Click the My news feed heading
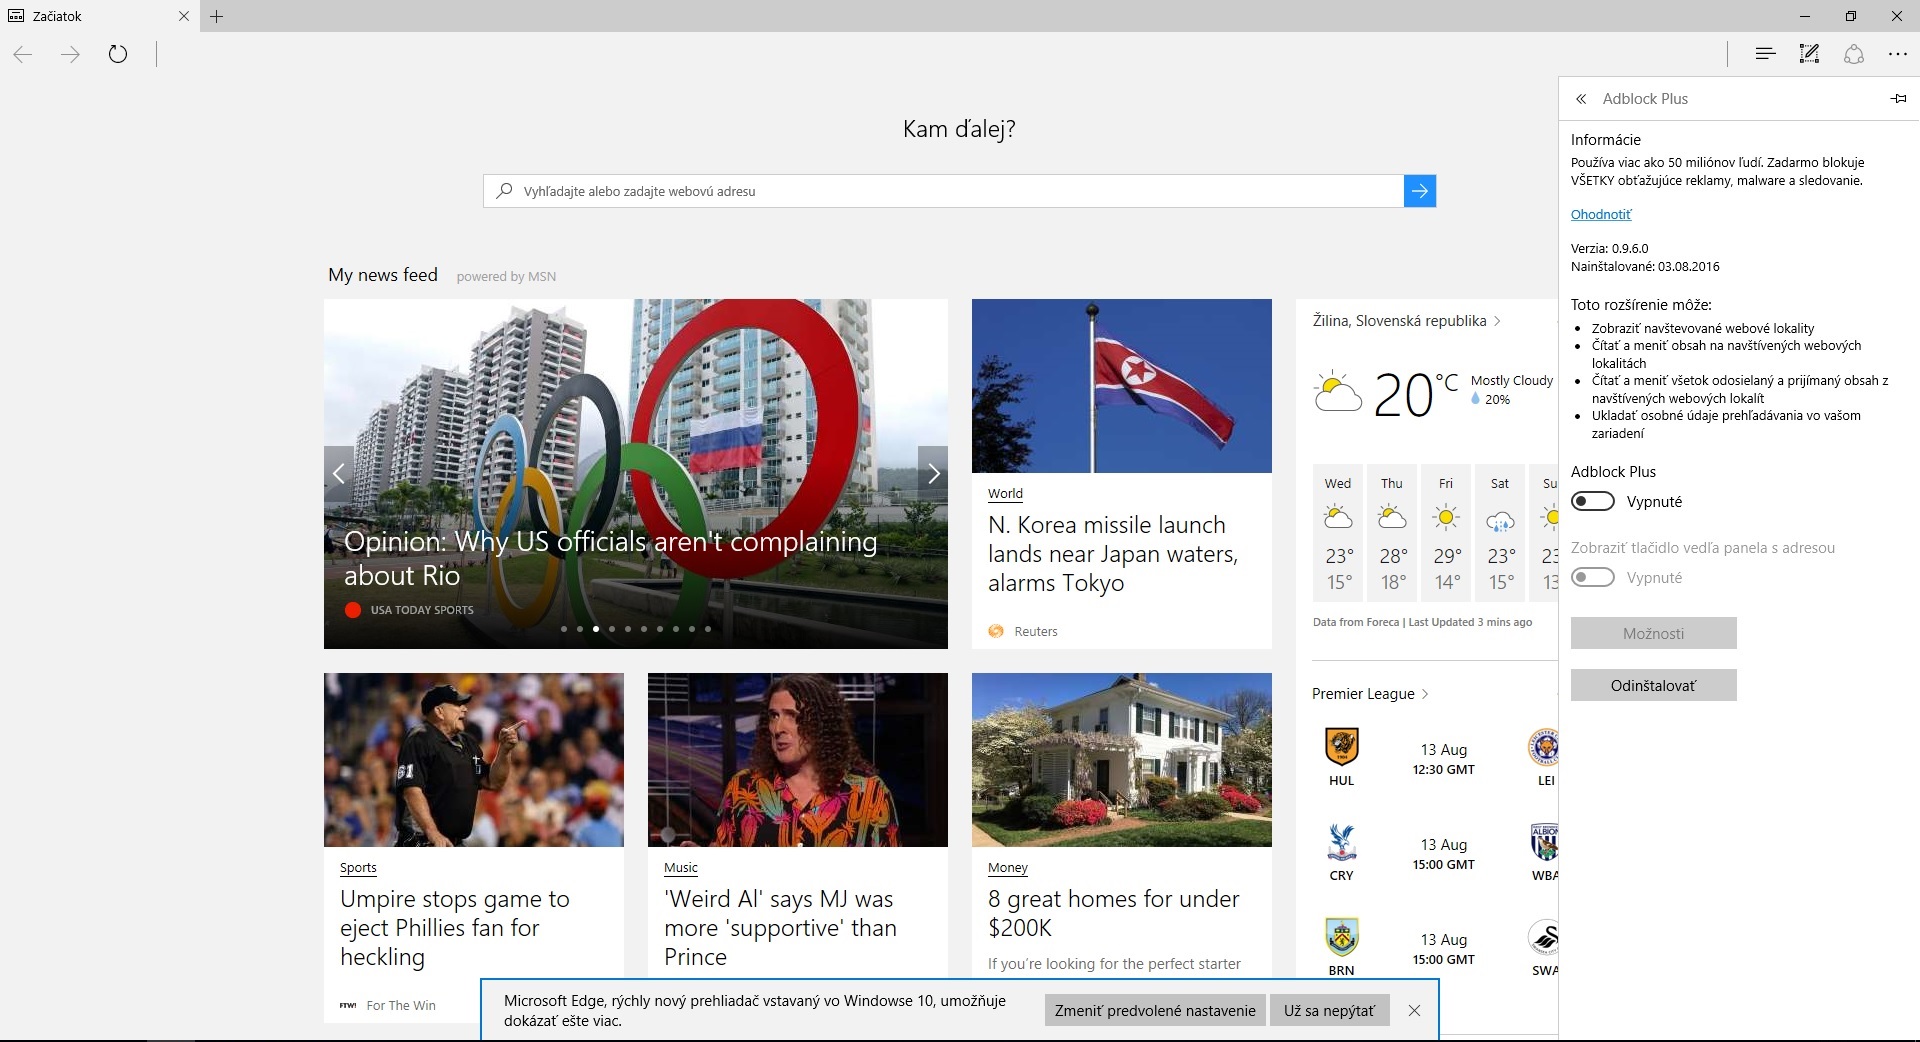 point(383,275)
